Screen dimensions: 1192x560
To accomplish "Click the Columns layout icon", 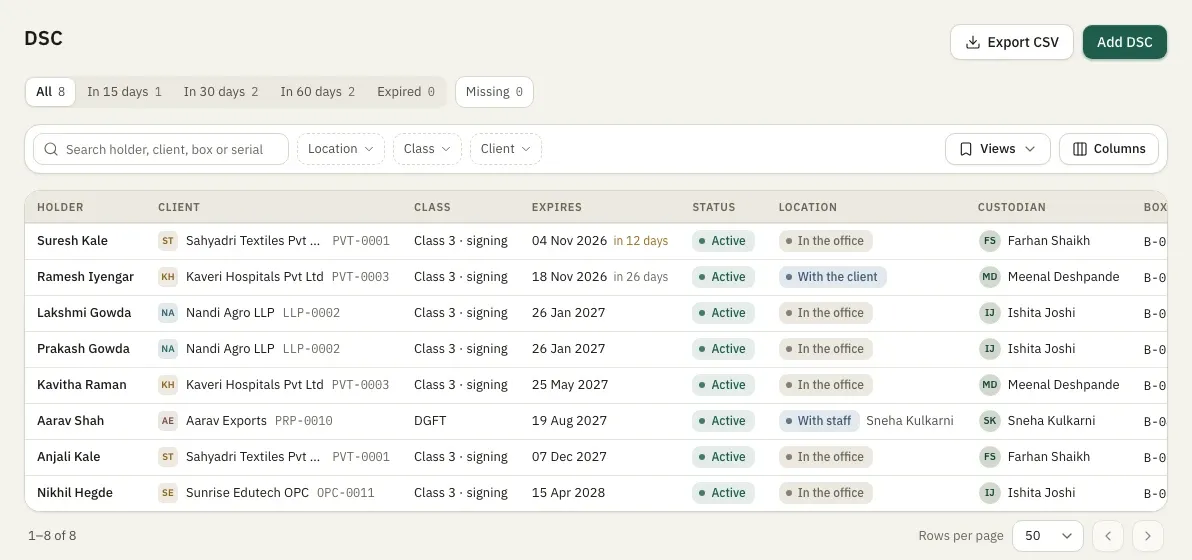I will pyautogui.click(x=1079, y=149).
